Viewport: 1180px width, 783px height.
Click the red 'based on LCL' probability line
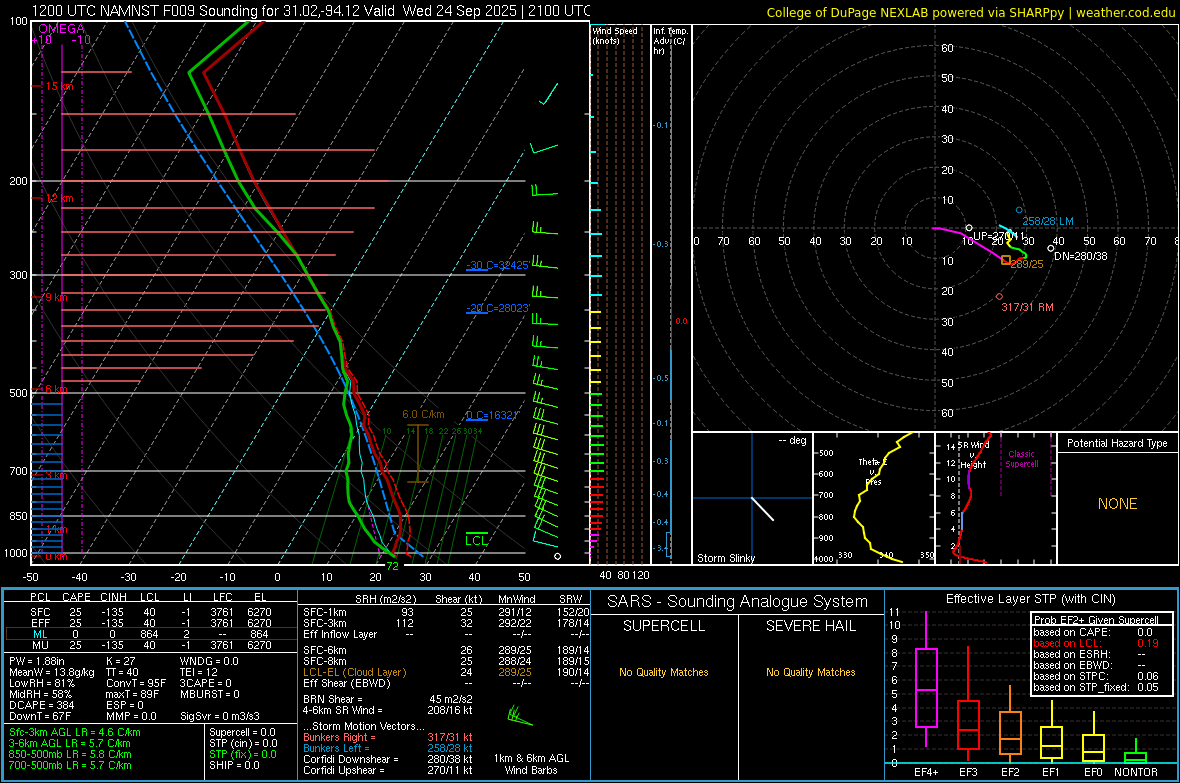(1096, 643)
